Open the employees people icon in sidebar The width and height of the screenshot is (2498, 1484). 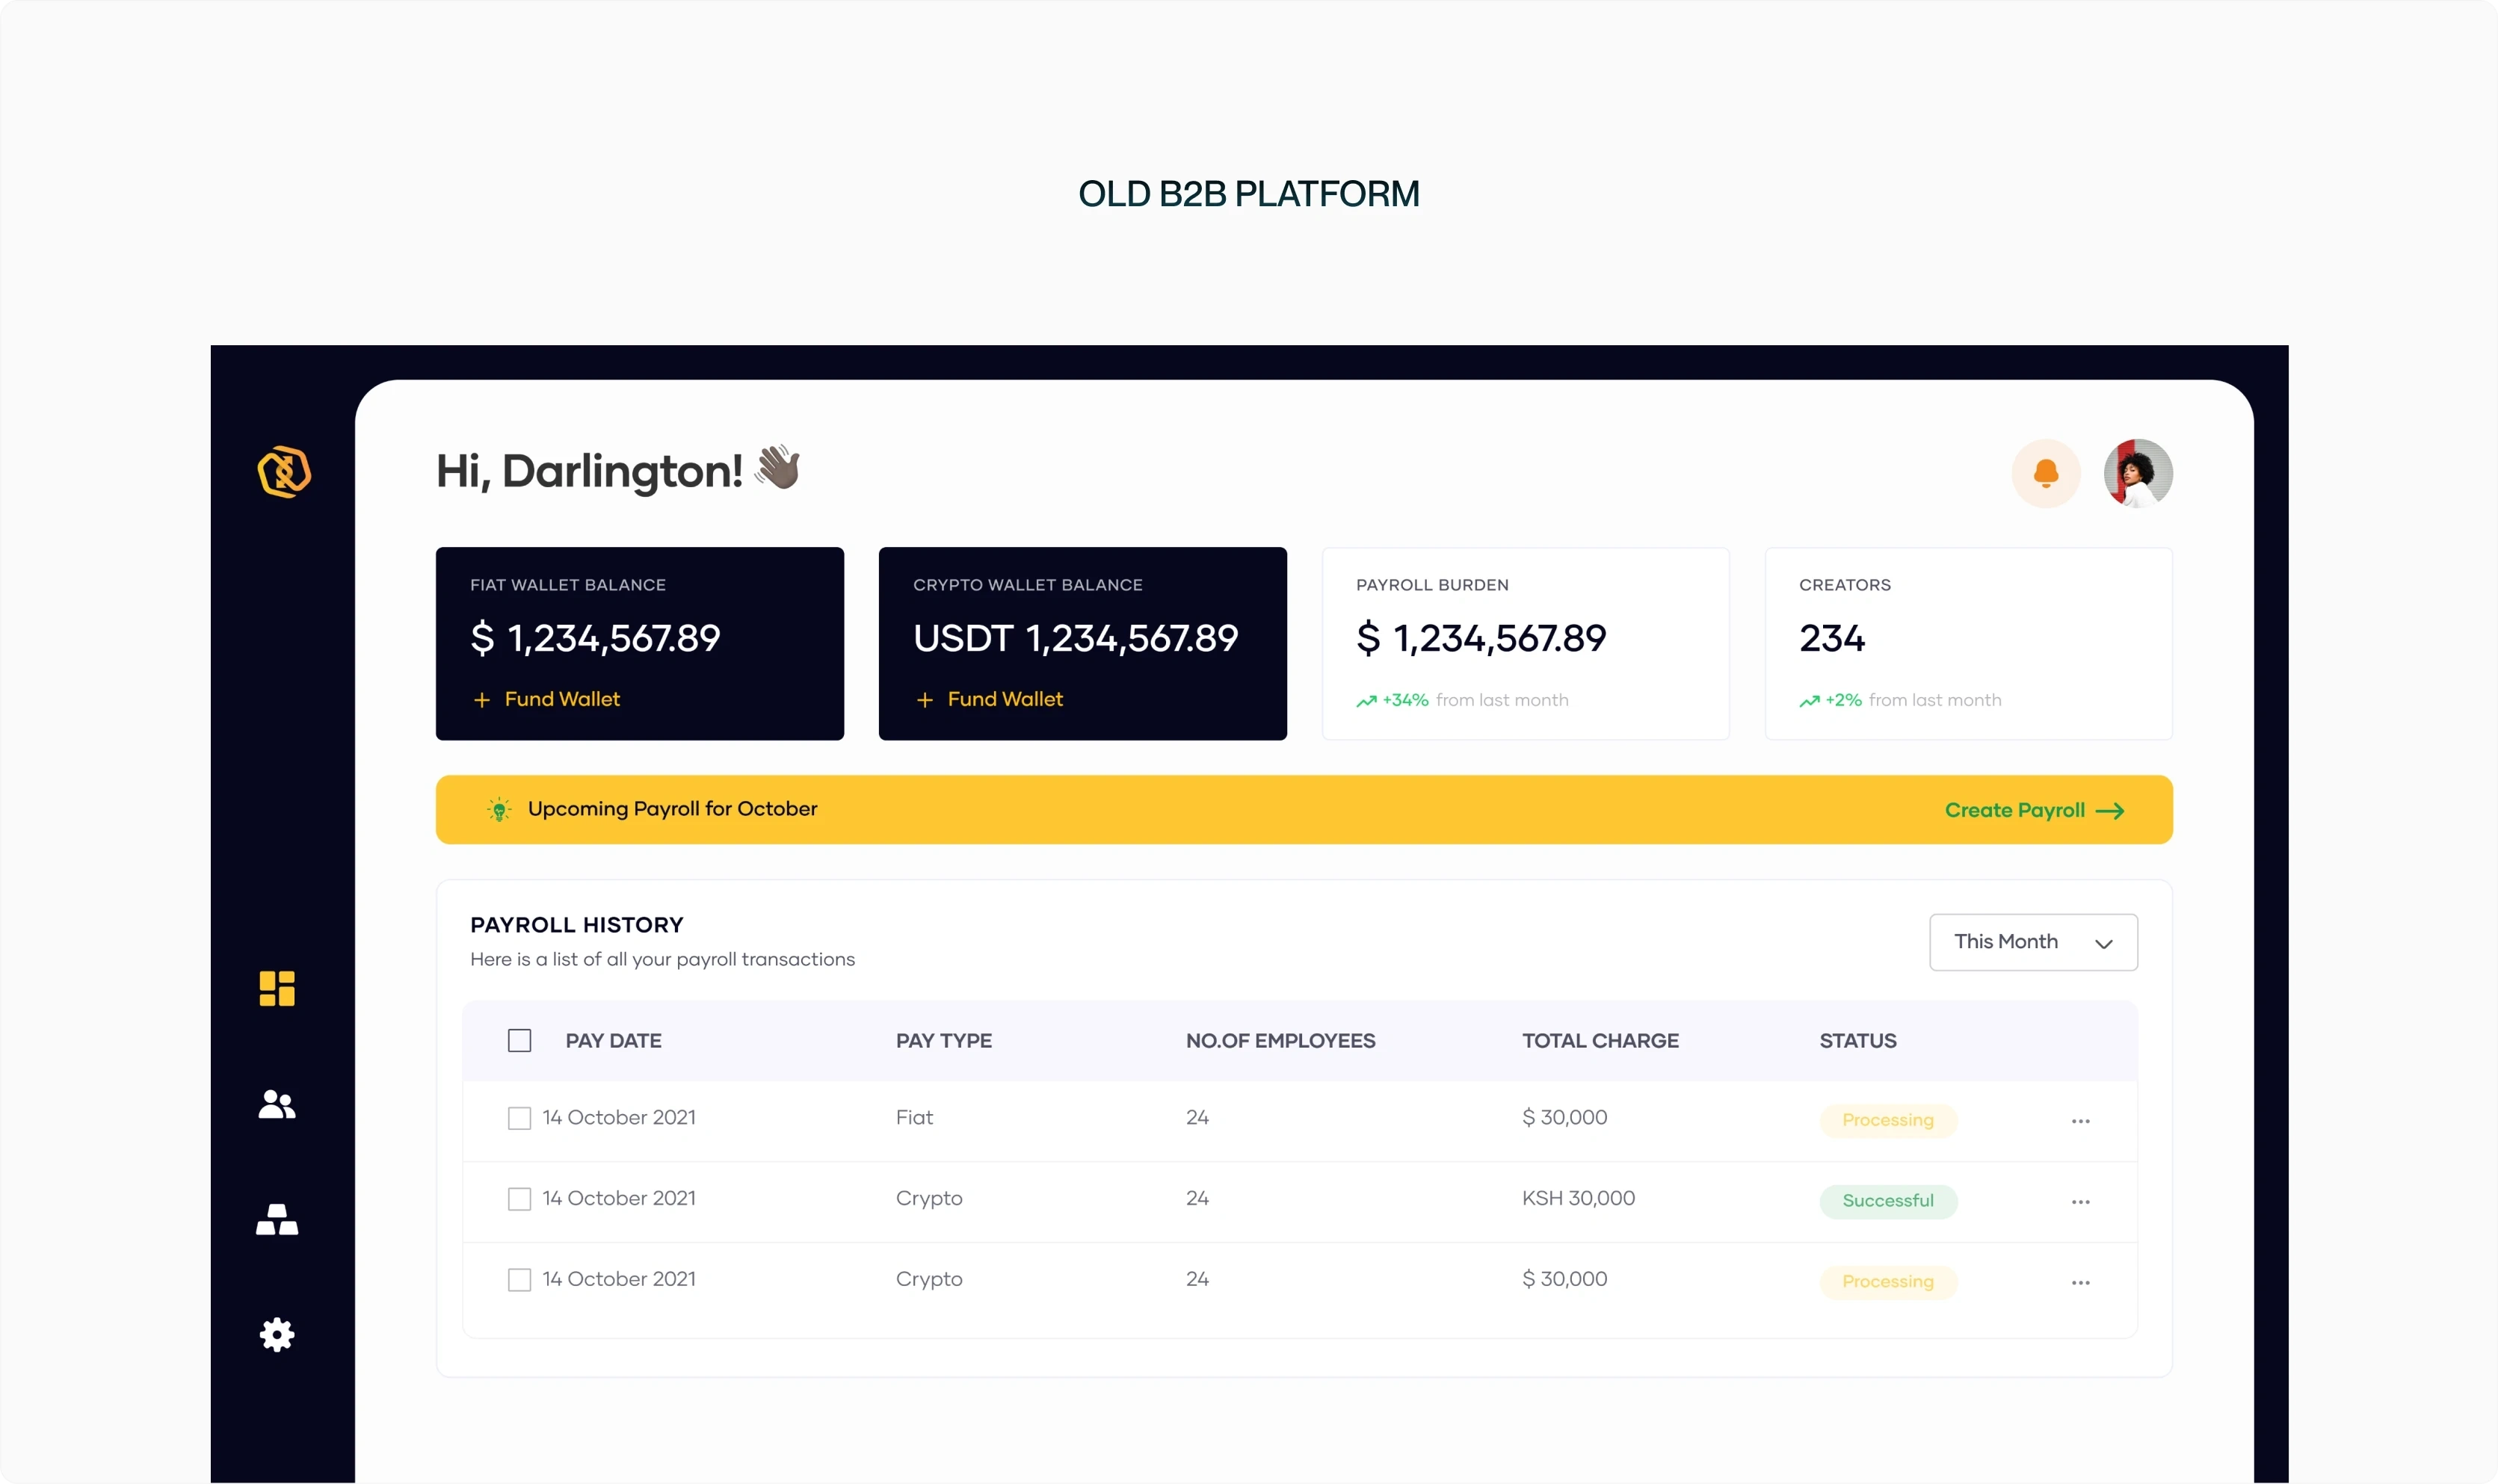pos(277,1104)
